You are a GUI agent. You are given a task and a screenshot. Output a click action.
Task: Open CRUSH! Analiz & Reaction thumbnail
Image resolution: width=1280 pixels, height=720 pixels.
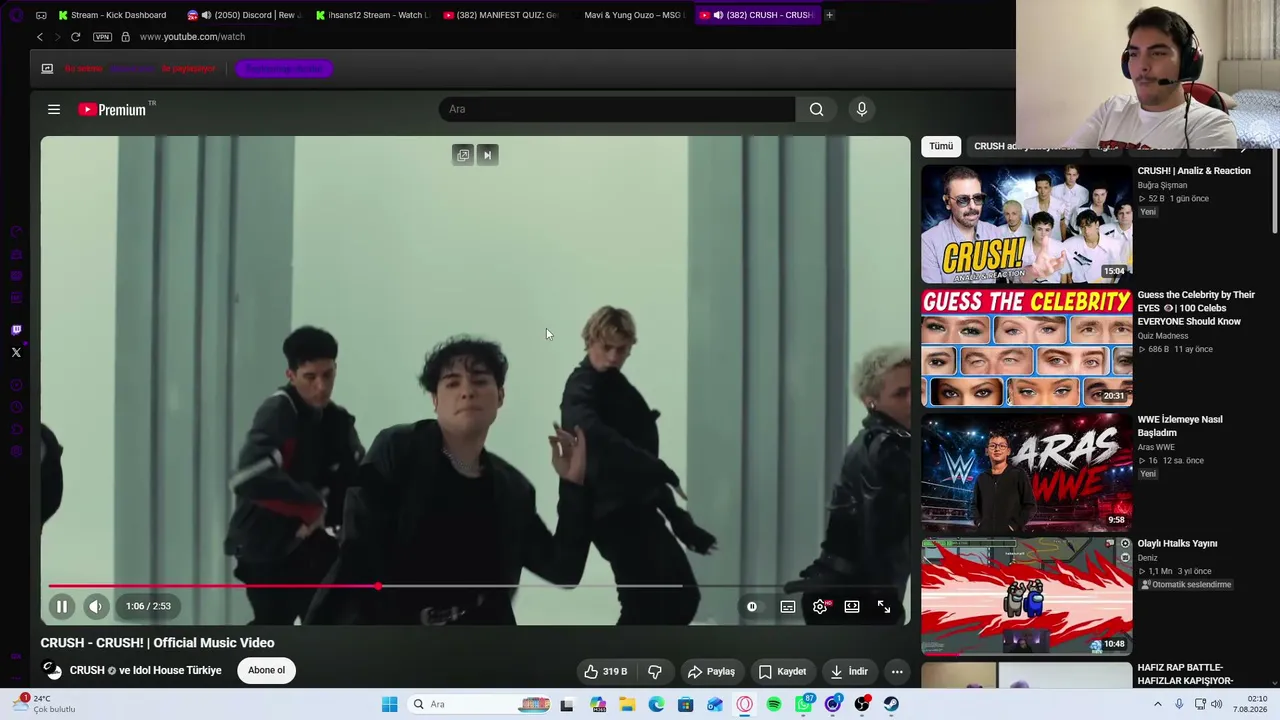tap(1026, 223)
